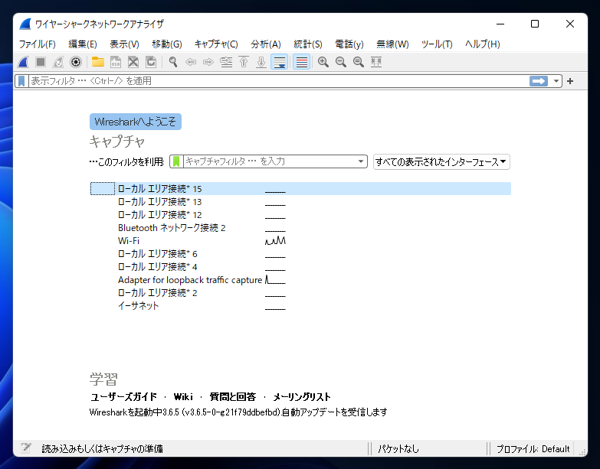Select ローカル エリア接続* 12 interface
The height and width of the screenshot is (469, 600).
click(300, 215)
